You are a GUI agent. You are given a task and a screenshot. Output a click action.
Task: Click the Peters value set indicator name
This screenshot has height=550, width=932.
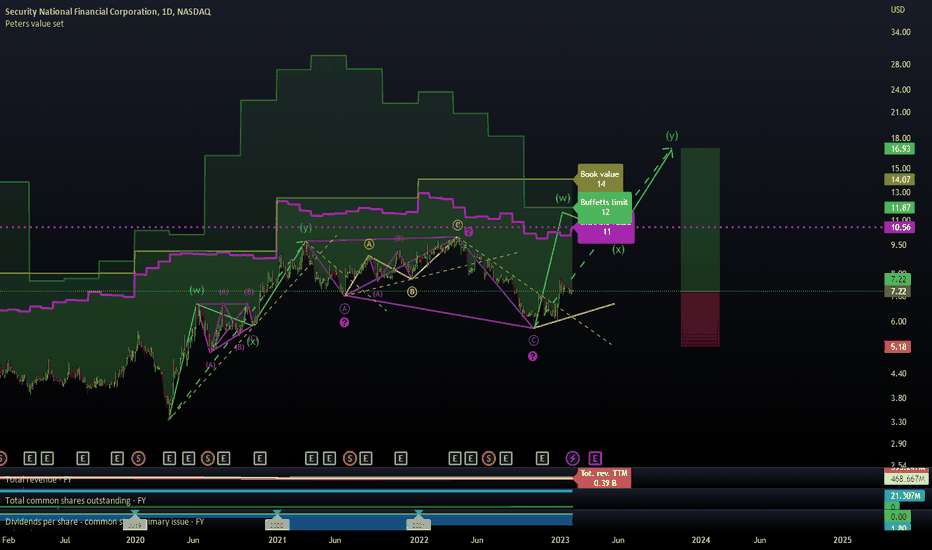click(x=34, y=24)
